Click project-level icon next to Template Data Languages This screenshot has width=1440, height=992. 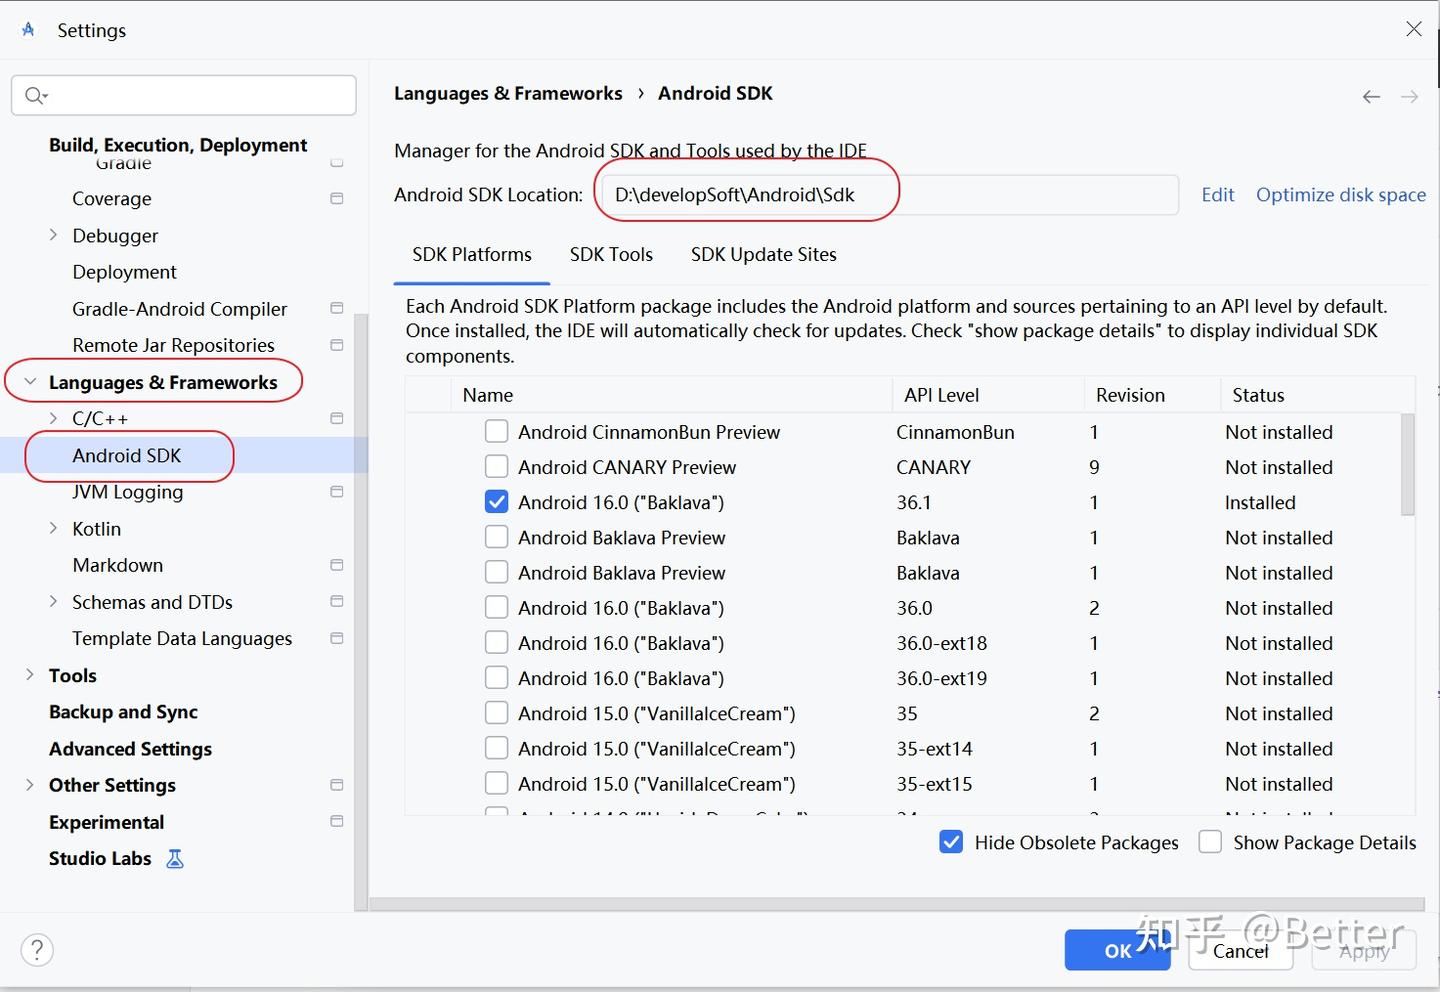(x=337, y=639)
